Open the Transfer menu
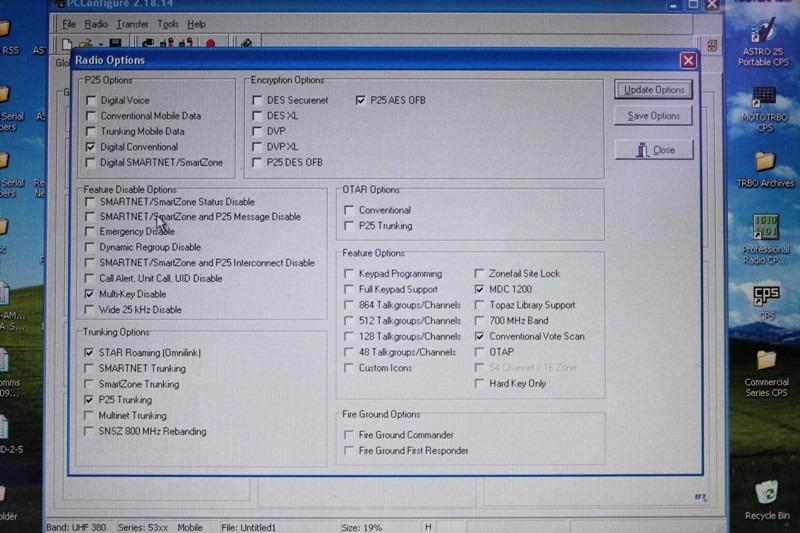800x533 pixels. [131, 23]
